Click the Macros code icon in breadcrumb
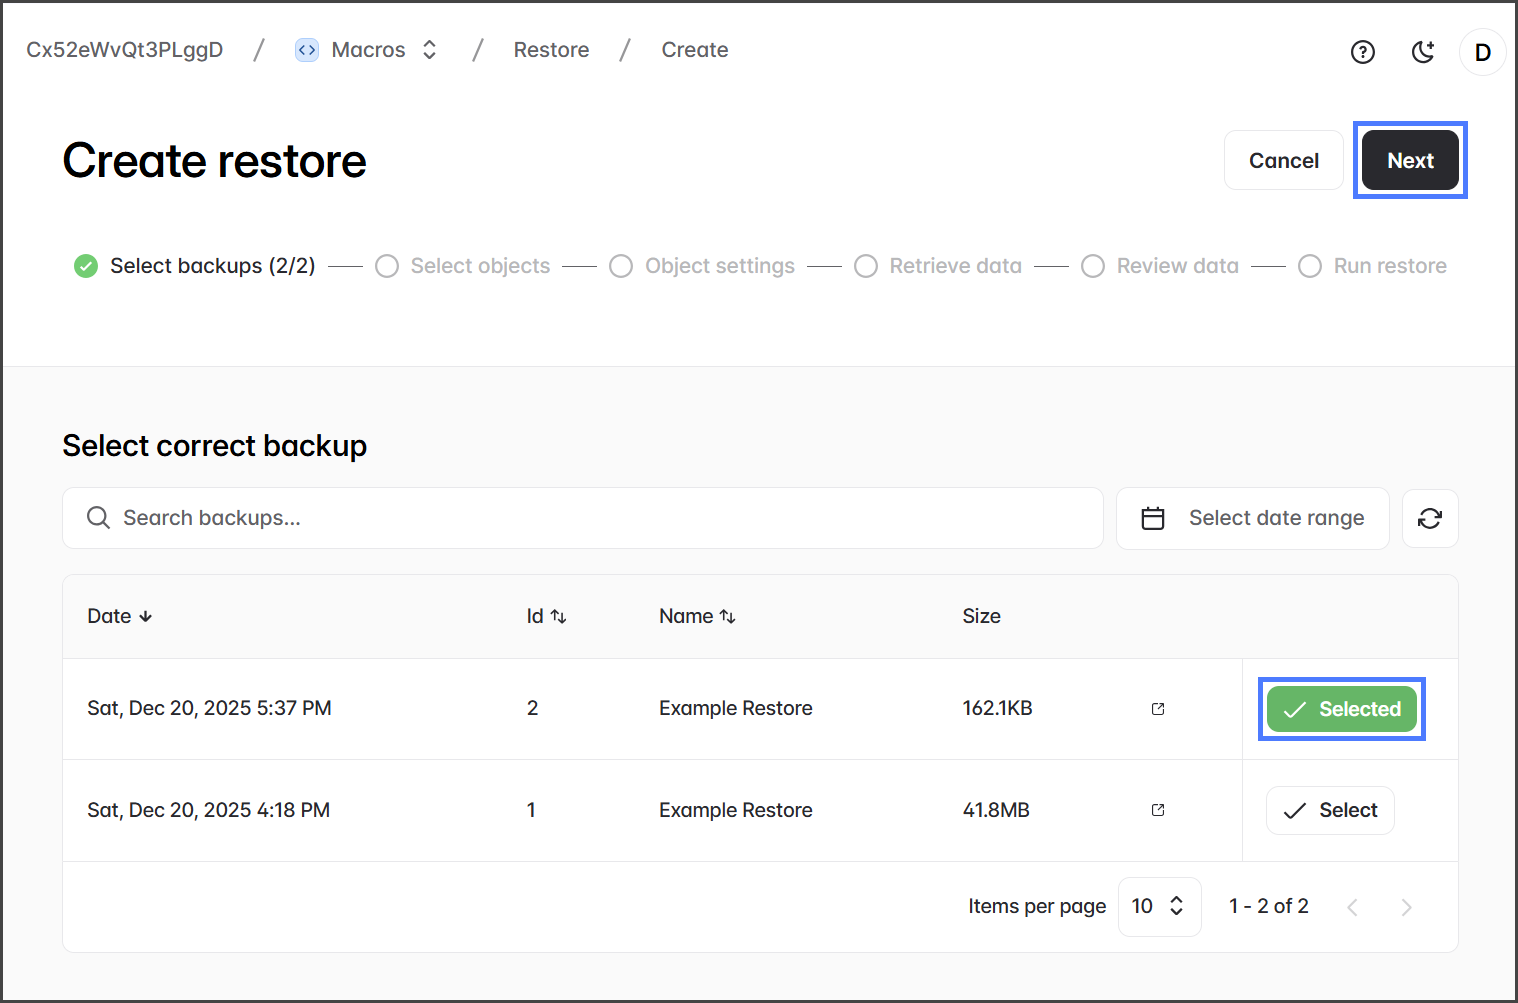Screen dimensions: 1518x1003 click(307, 50)
